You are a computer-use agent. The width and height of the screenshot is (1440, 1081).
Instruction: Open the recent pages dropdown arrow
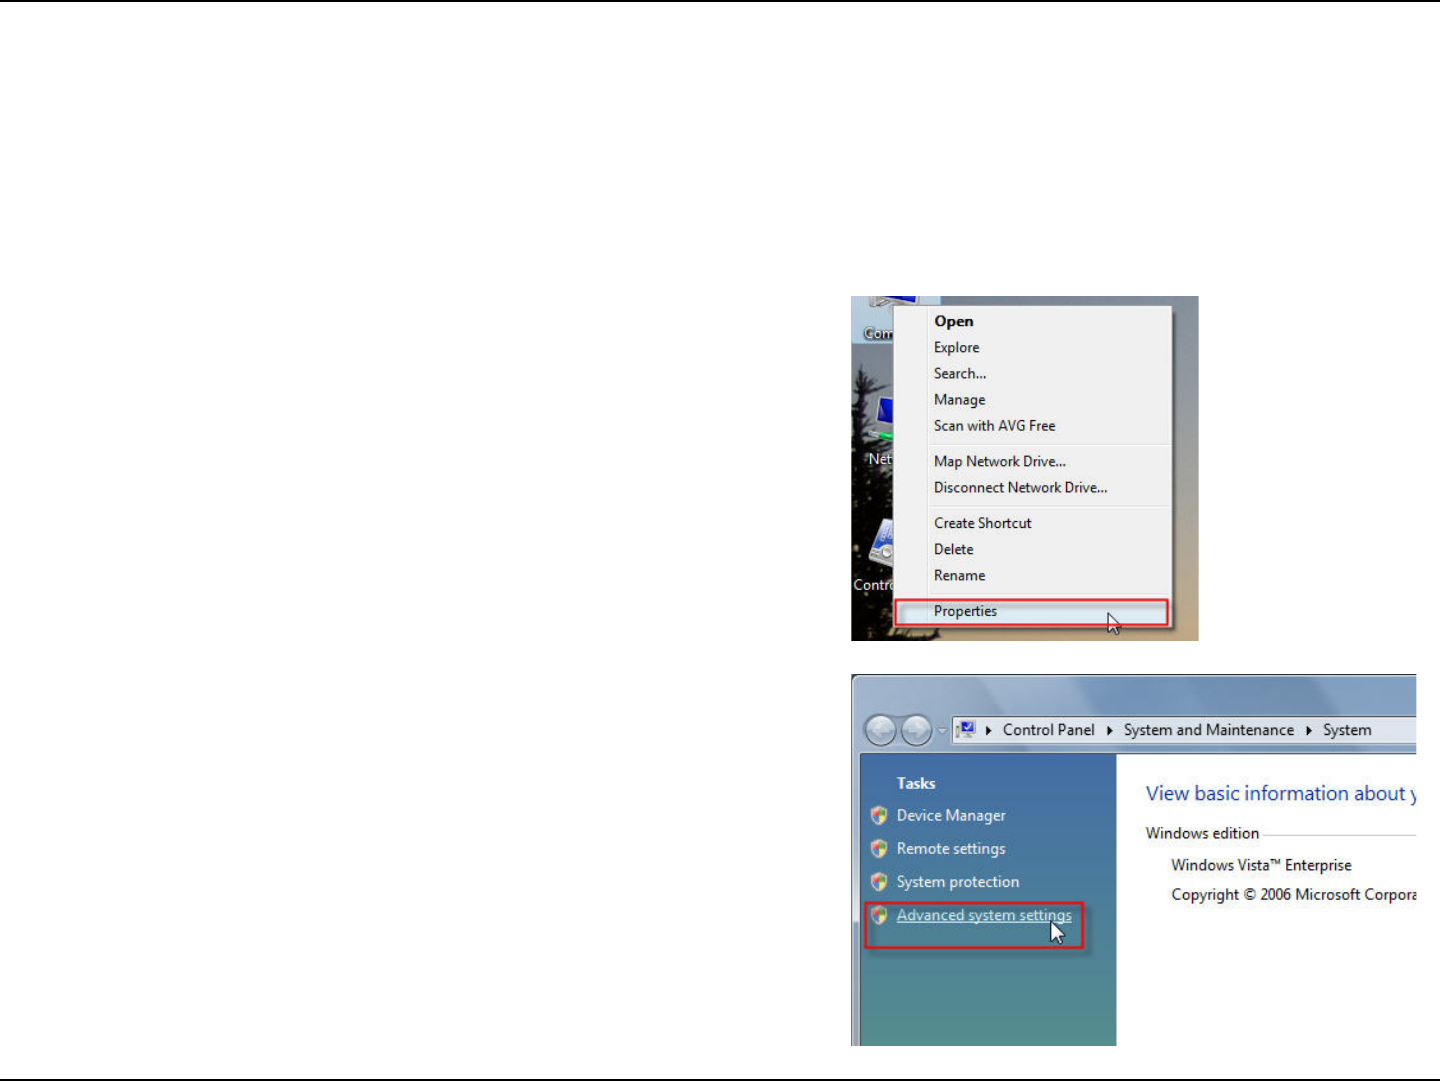(x=942, y=731)
